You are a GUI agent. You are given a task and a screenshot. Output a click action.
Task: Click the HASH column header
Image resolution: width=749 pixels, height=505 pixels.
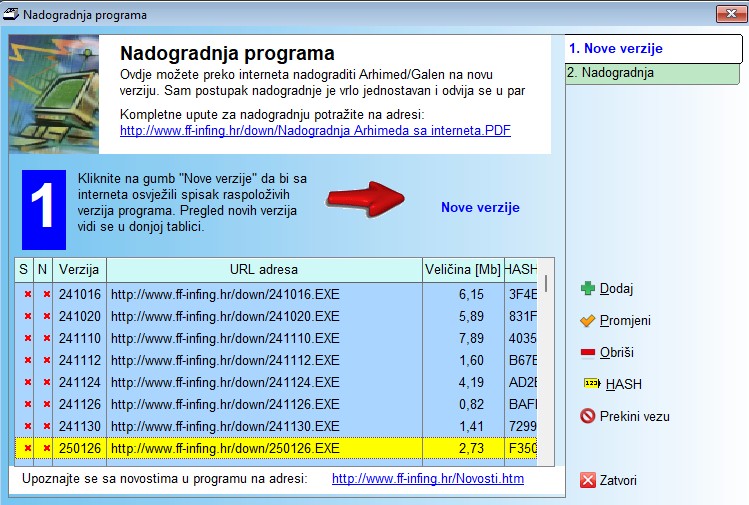pos(521,269)
